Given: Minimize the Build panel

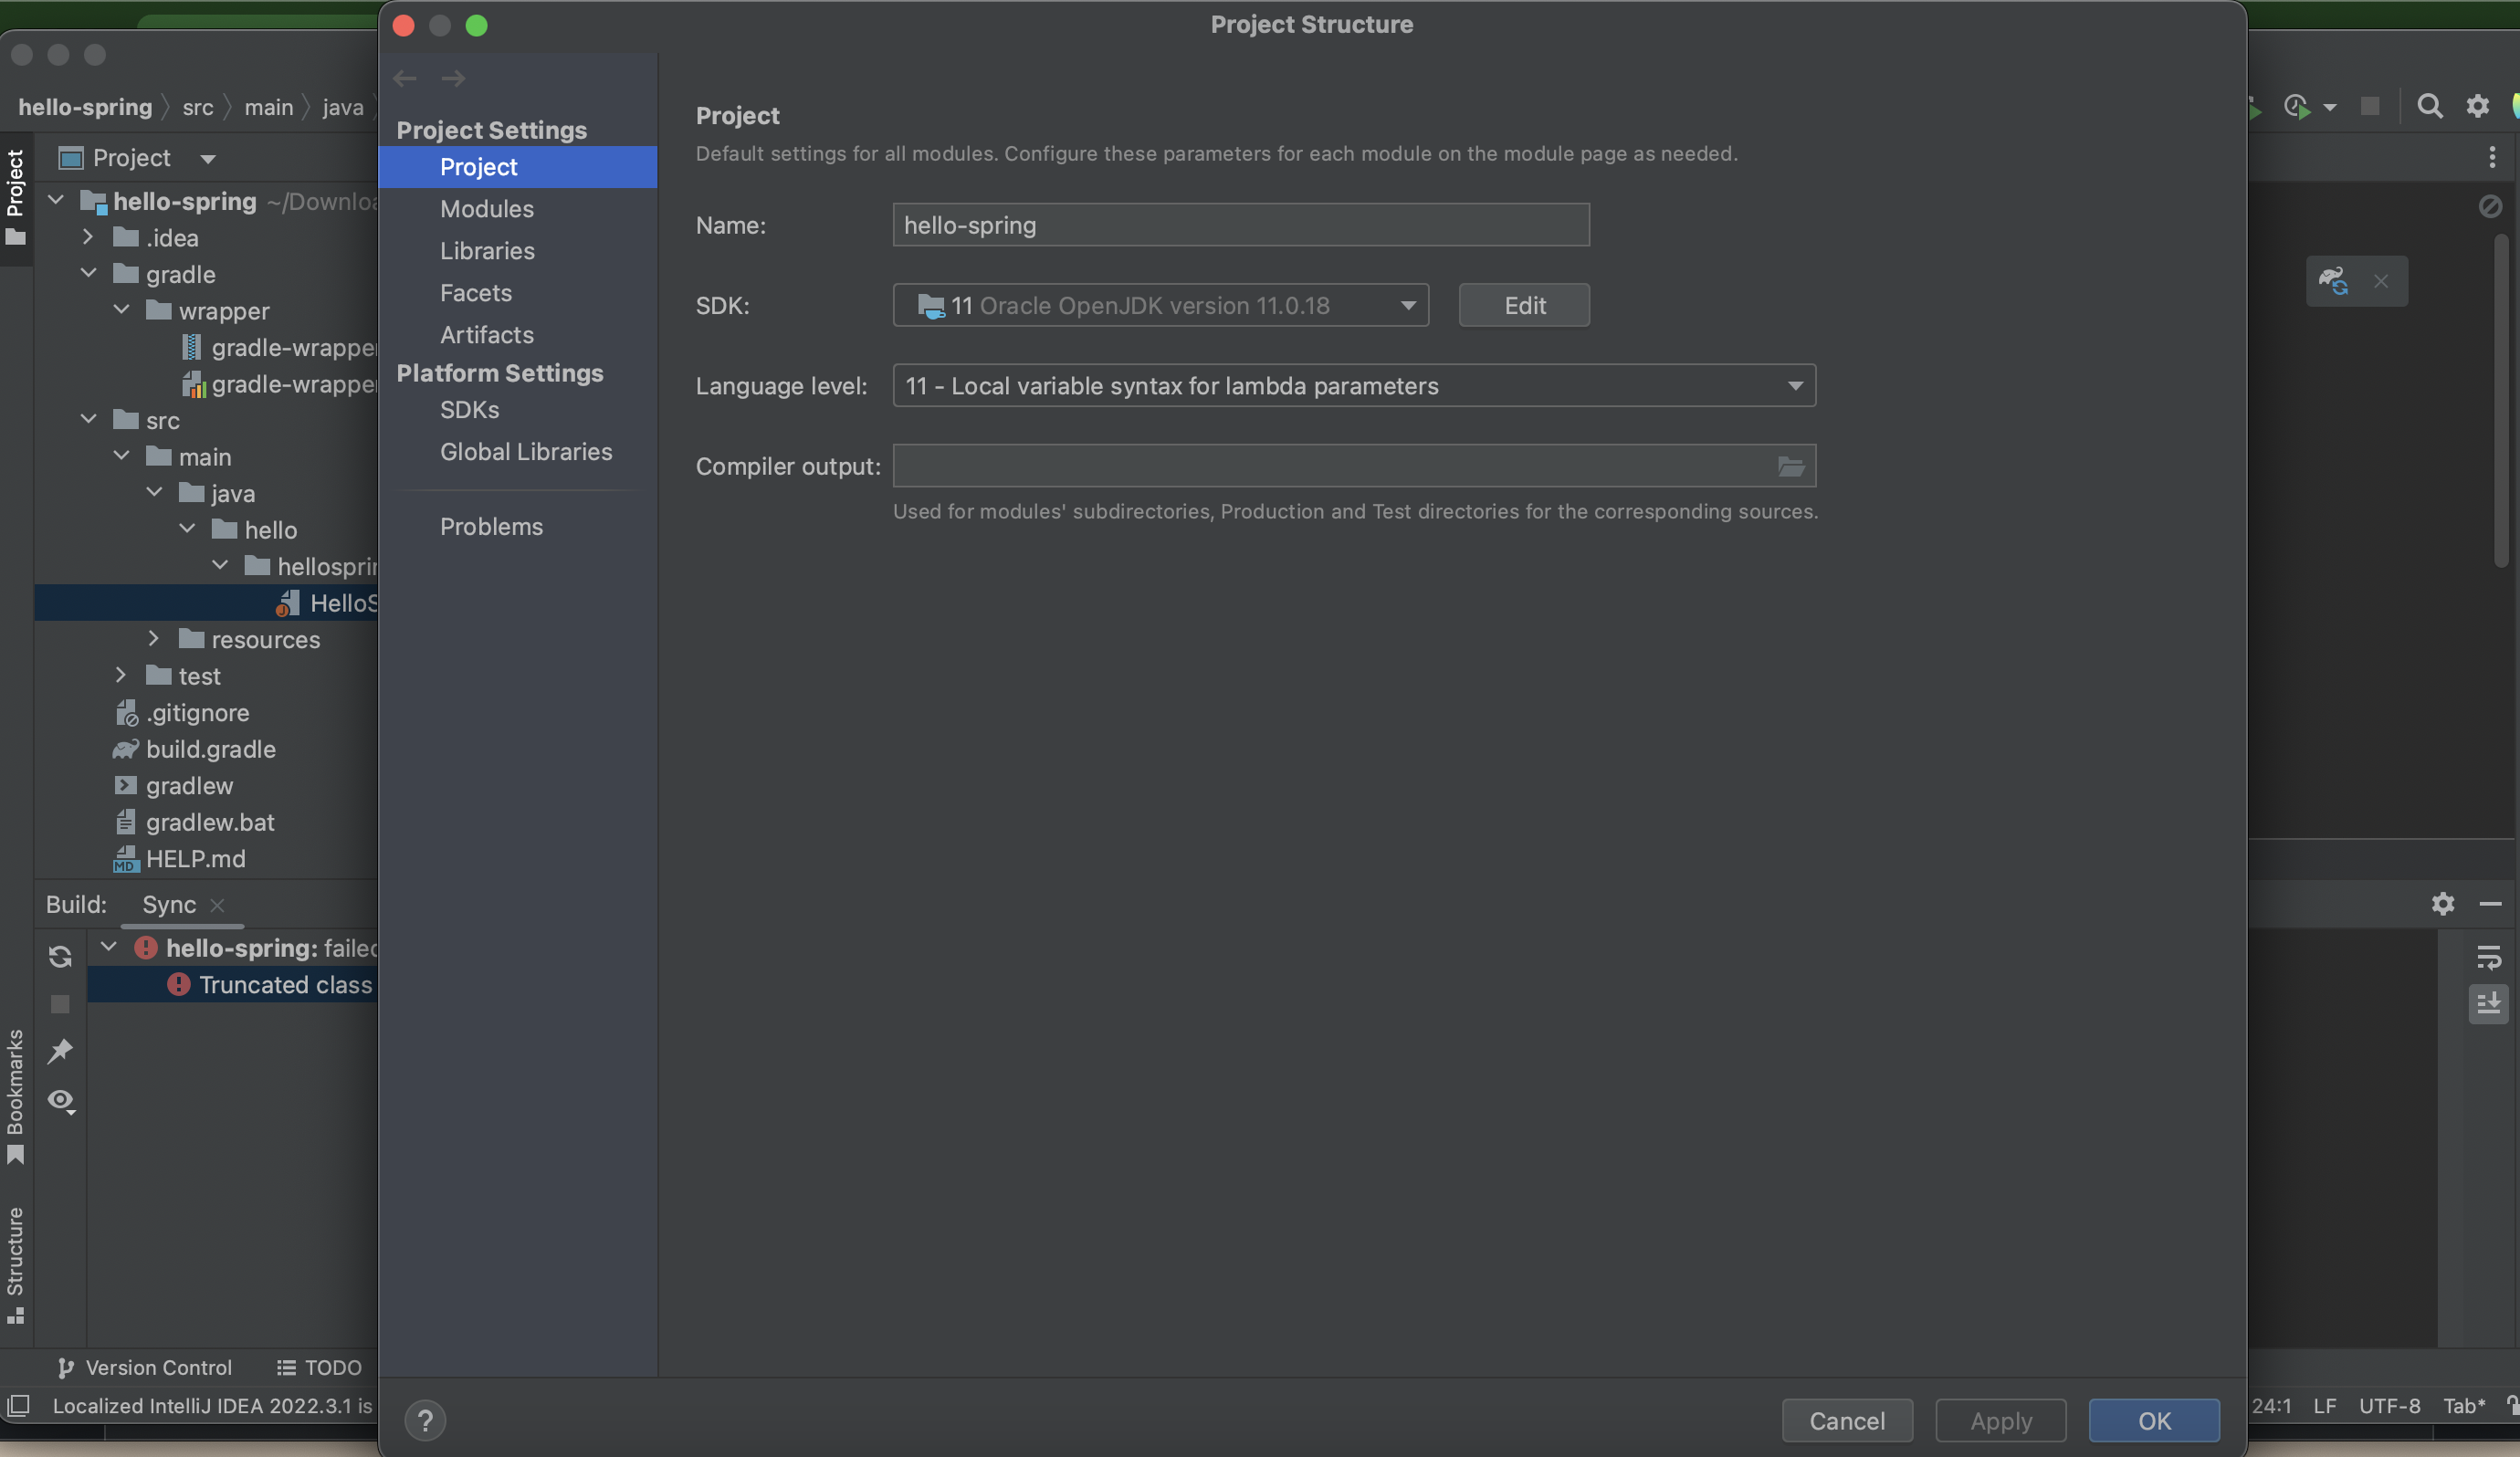Looking at the screenshot, I should [x=2491, y=904].
